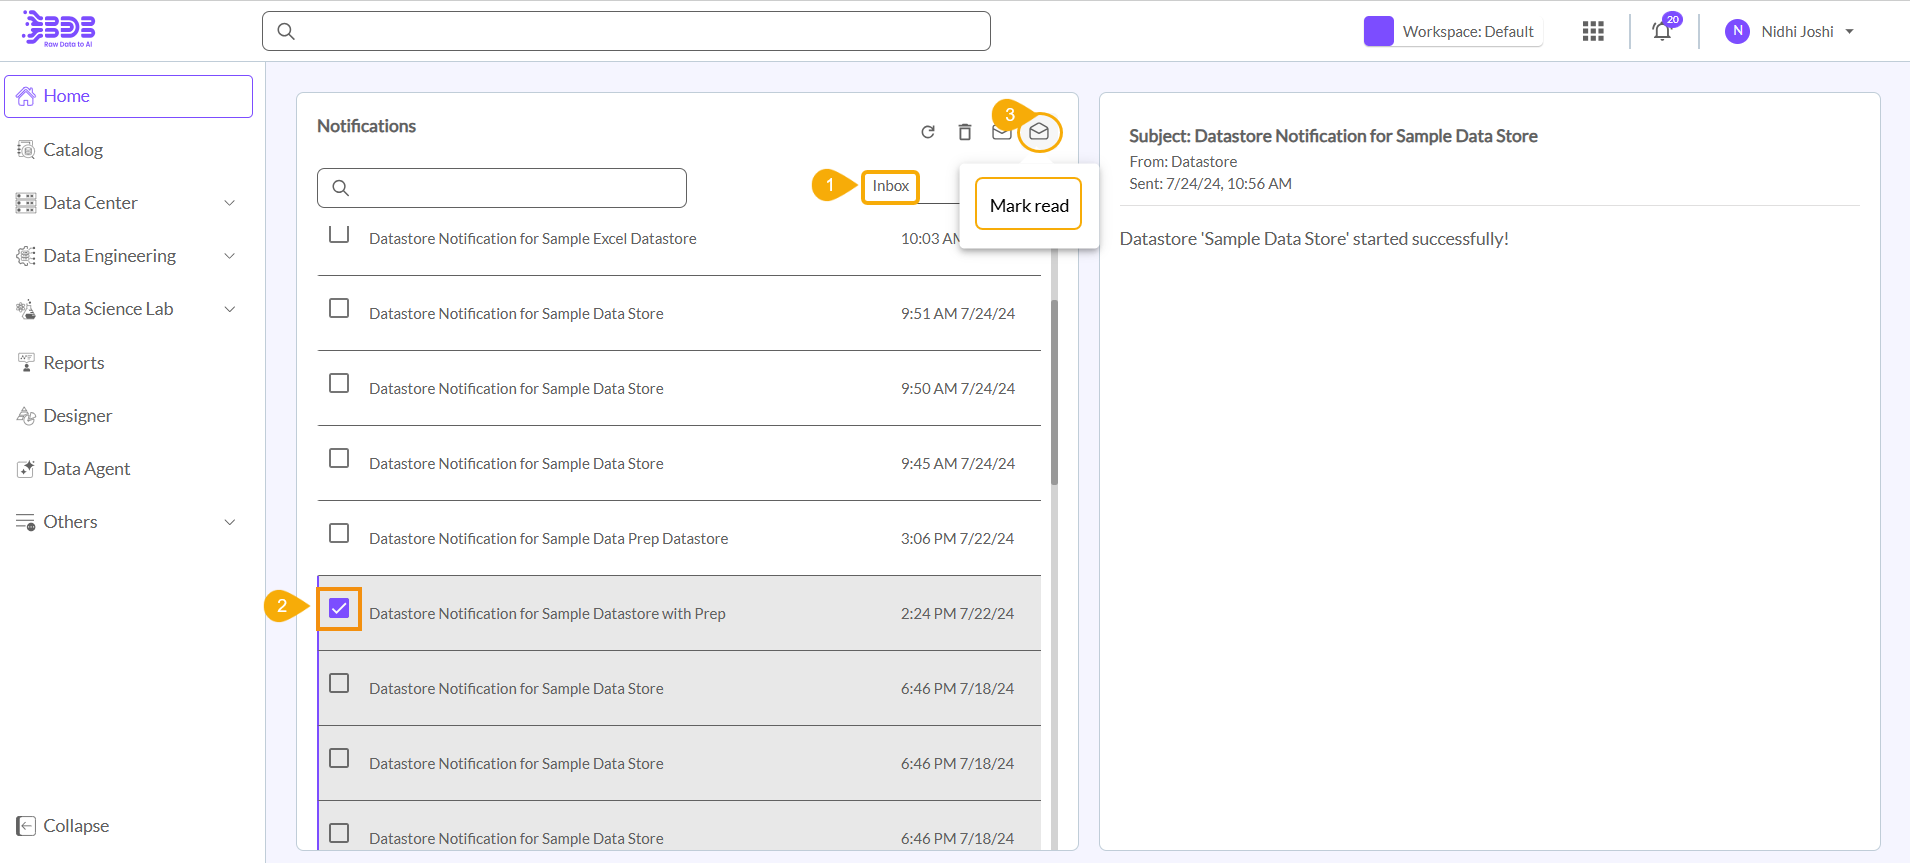Open Catalog from the sidebar
The width and height of the screenshot is (1910, 863).
click(x=73, y=150)
